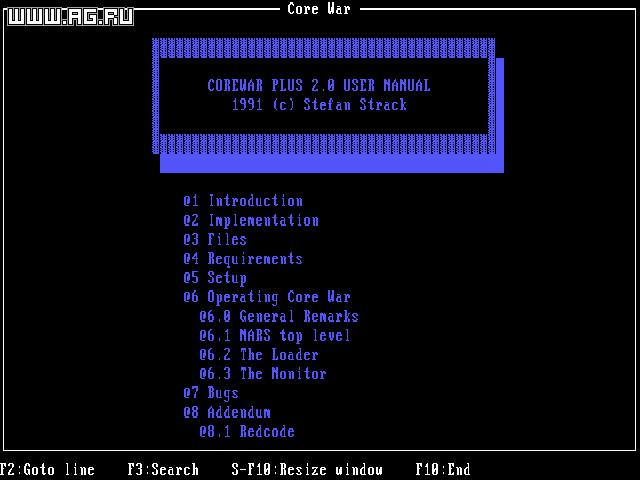Open the '@1 Introduction' chapter entry
Screen dimensions: 640x480
point(243,201)
